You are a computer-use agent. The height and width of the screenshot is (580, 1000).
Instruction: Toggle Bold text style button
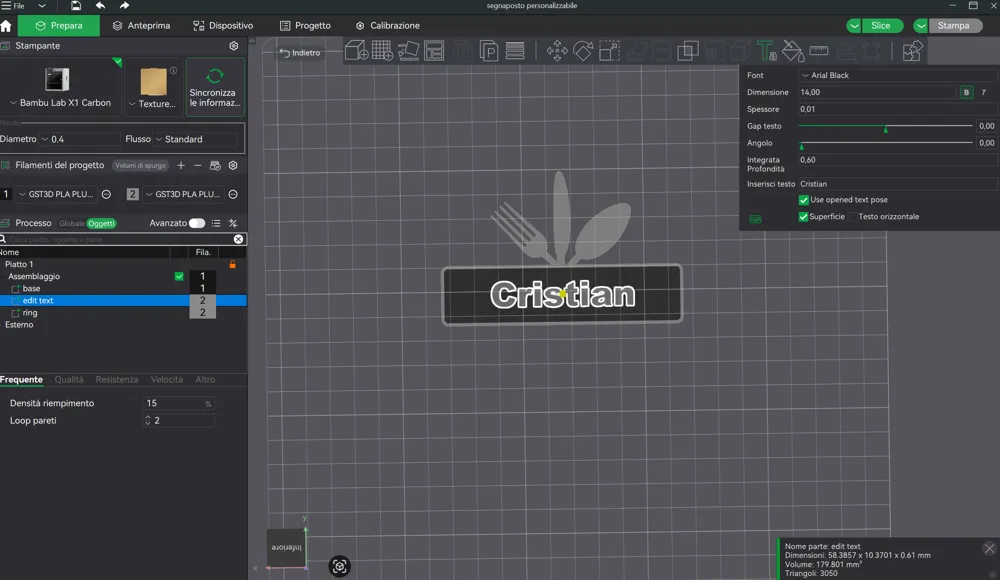[x=967, y=93]
